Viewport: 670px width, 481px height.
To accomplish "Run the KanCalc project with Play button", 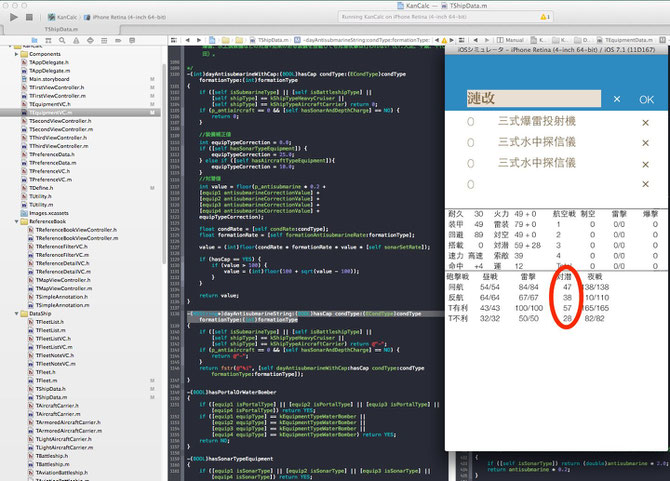I will tap(14, 17).
